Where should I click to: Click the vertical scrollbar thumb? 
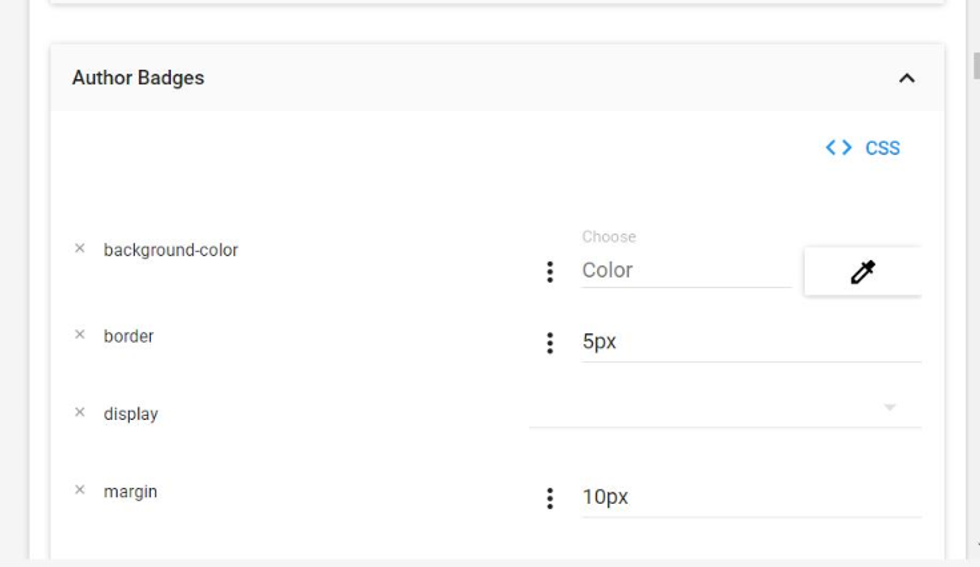pos(975,66)
